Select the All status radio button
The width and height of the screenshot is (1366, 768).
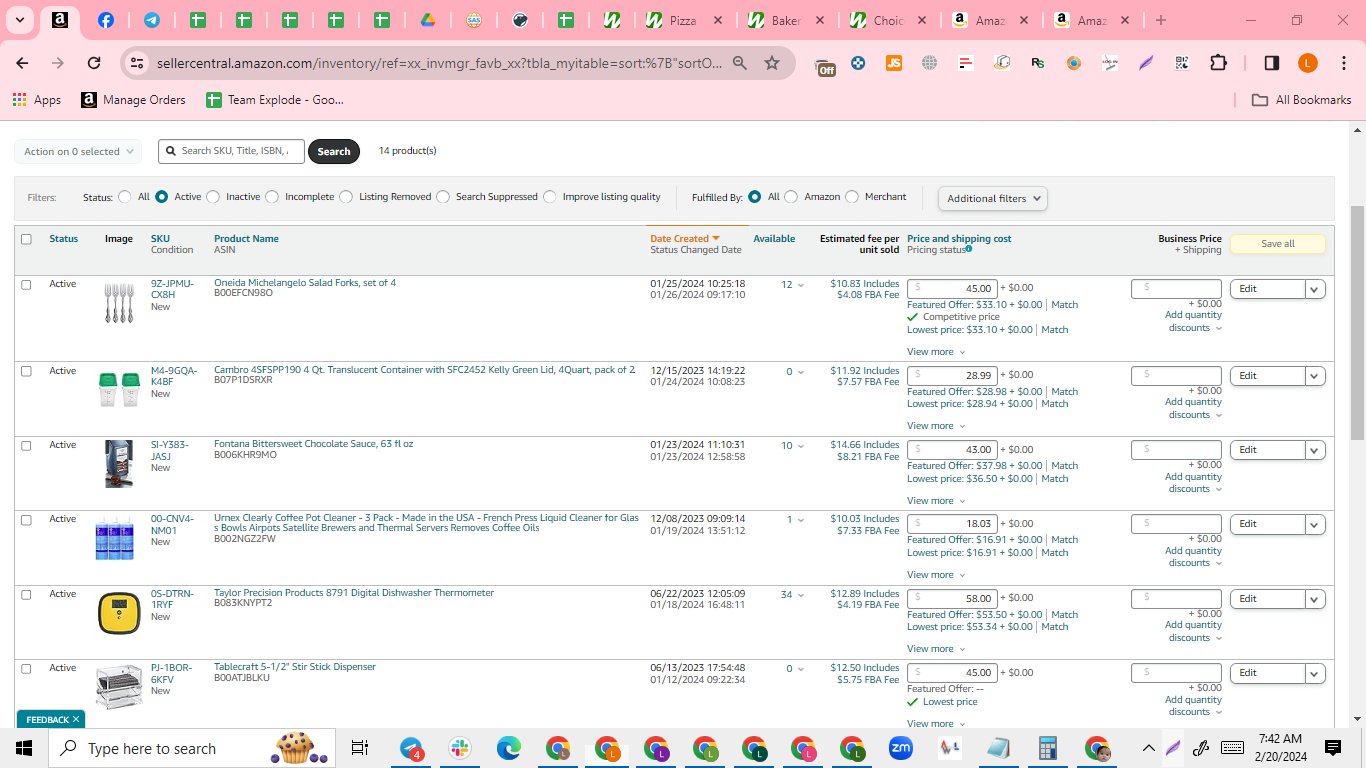click(125, 197)
